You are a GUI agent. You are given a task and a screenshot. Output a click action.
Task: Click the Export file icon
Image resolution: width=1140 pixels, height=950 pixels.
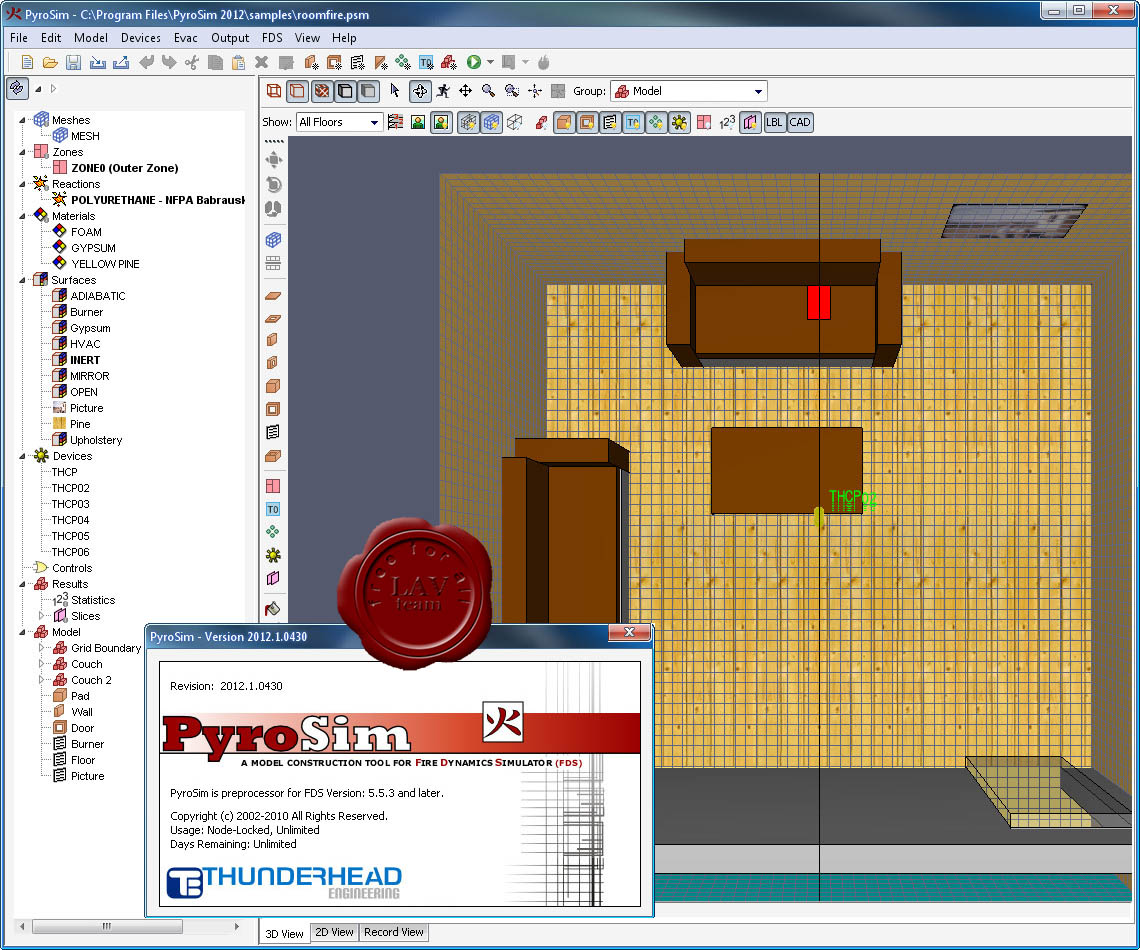coord(121,63)
